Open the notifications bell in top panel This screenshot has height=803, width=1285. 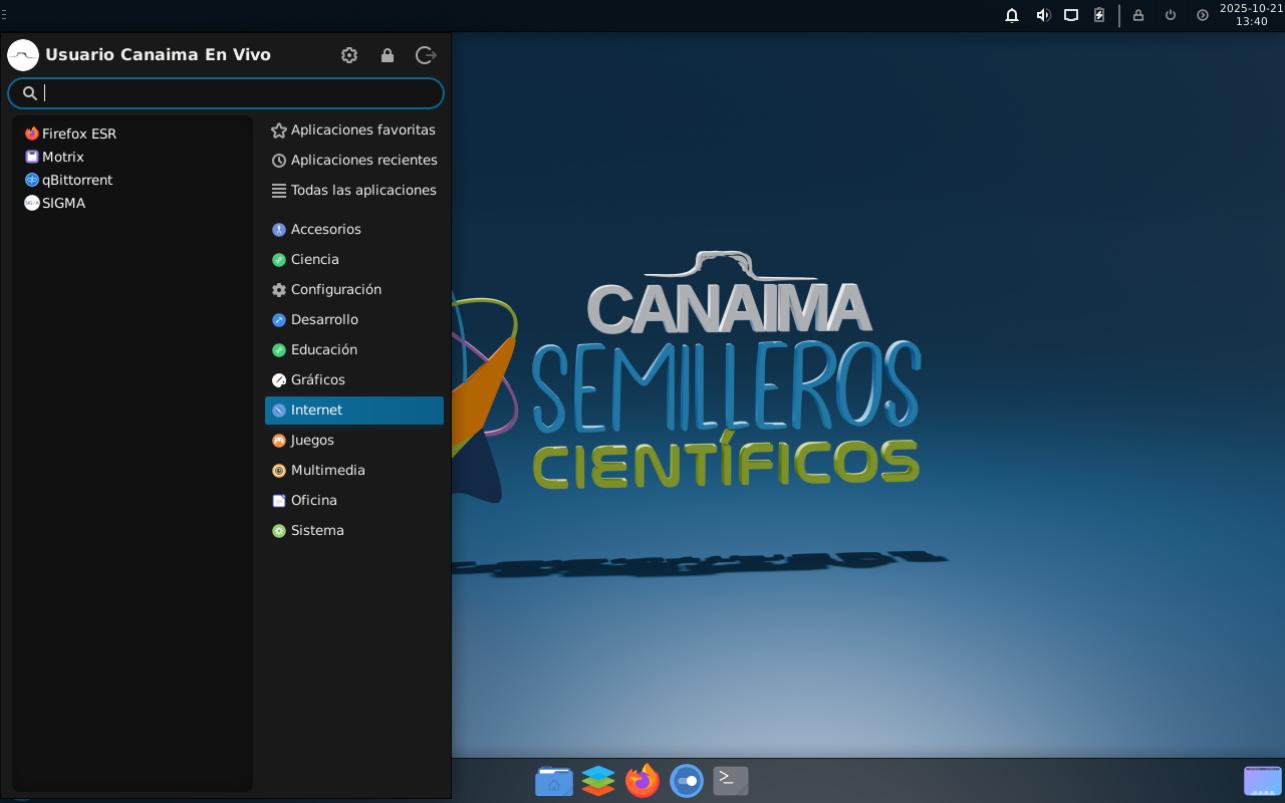[1012, 15]
